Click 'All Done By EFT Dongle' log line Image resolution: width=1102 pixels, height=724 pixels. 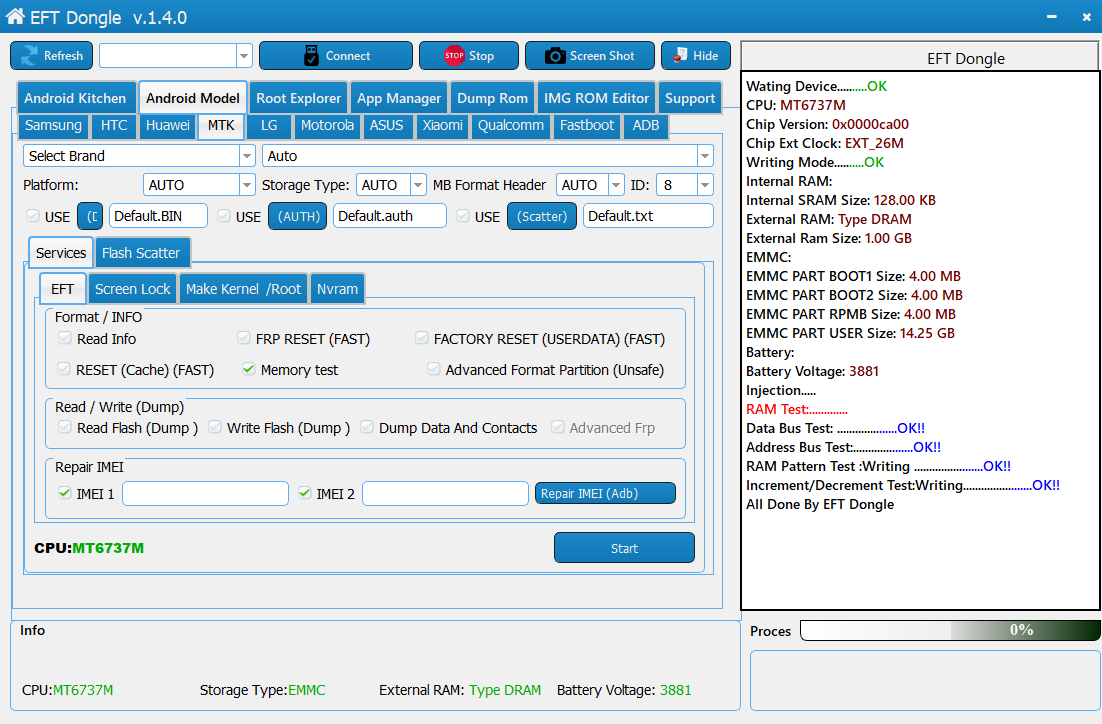coord(820,504)
